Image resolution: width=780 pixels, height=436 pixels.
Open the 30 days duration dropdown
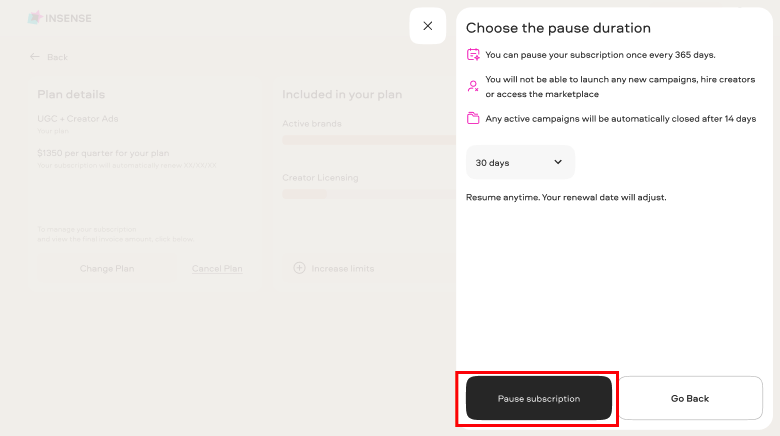click(x=520, y=162)
